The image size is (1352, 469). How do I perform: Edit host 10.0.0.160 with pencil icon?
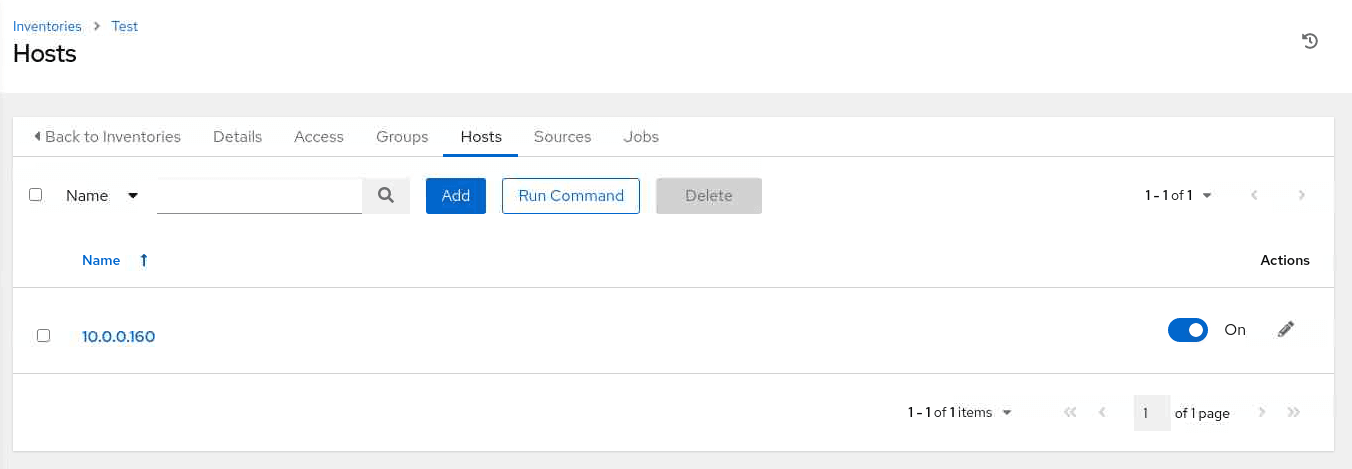pos(1286,329)
